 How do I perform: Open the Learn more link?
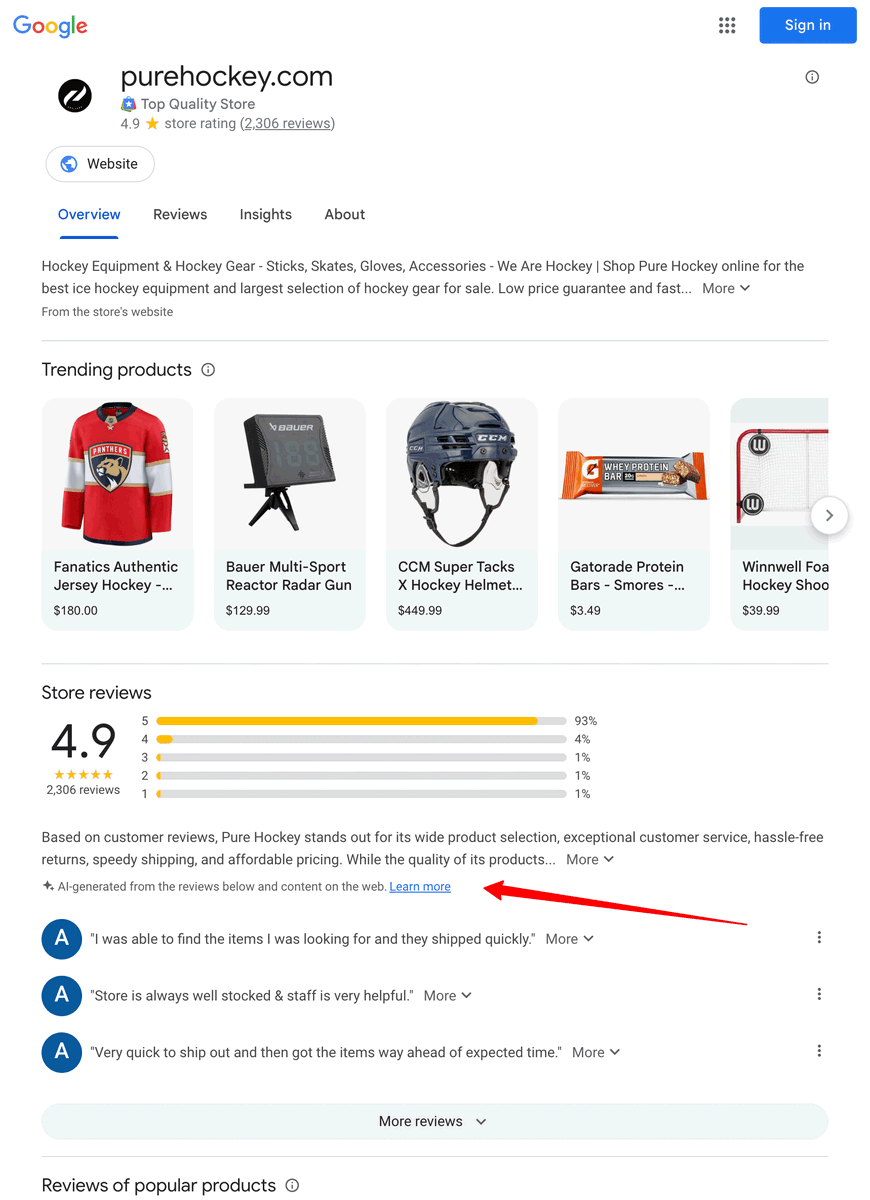tap(420, 887)
